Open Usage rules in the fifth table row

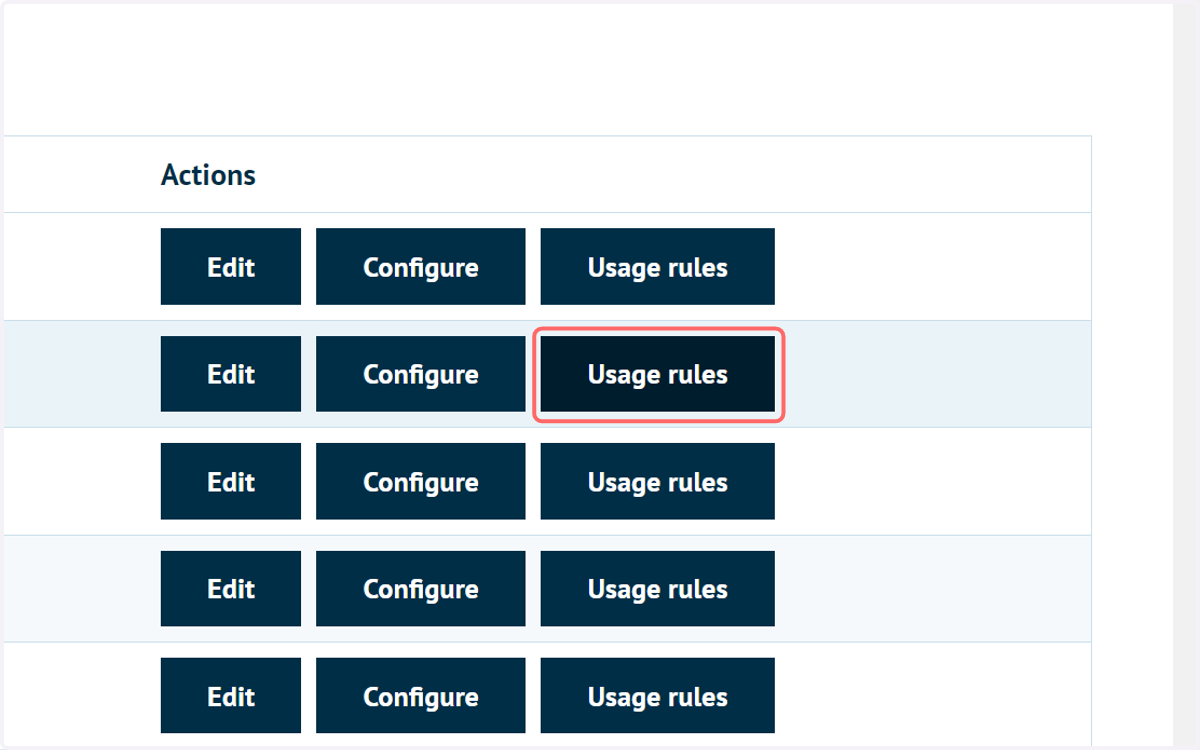(x=658, y=696)
